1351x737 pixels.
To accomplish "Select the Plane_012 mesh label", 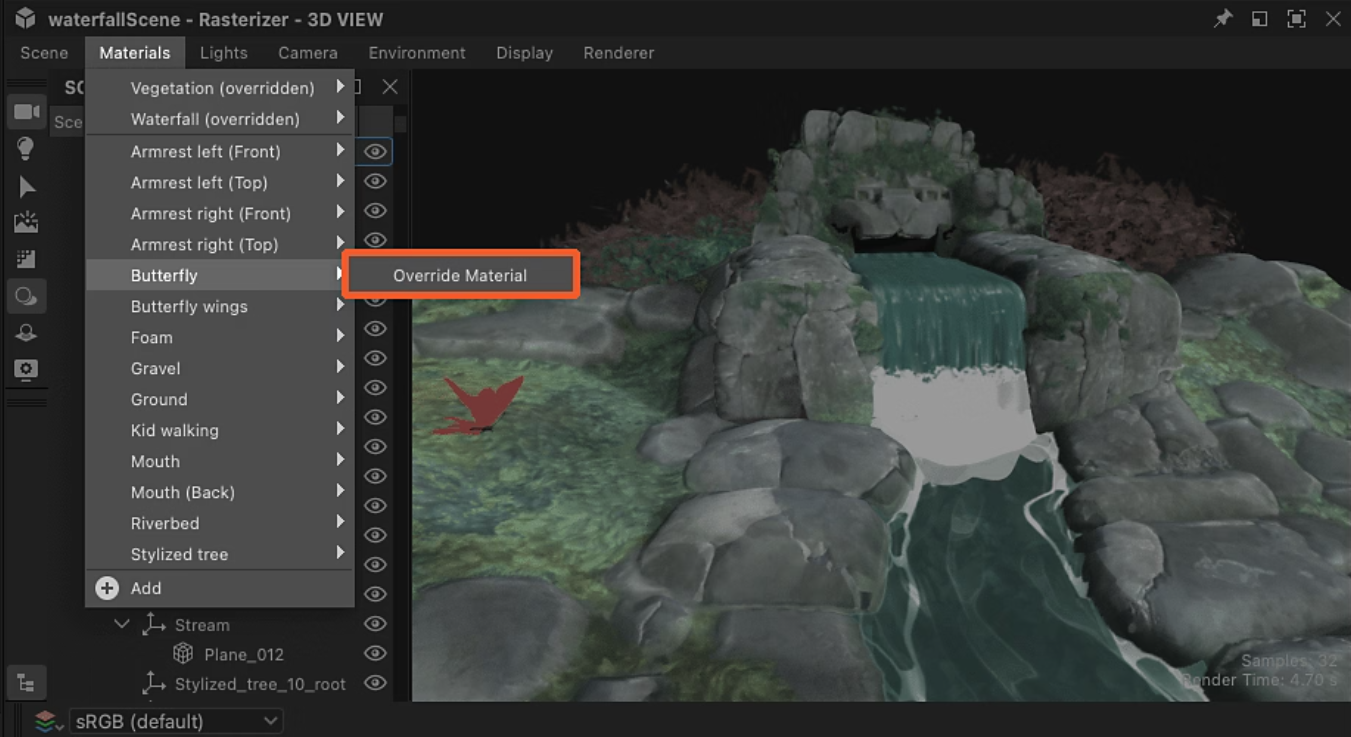I will tap(244, 655).
